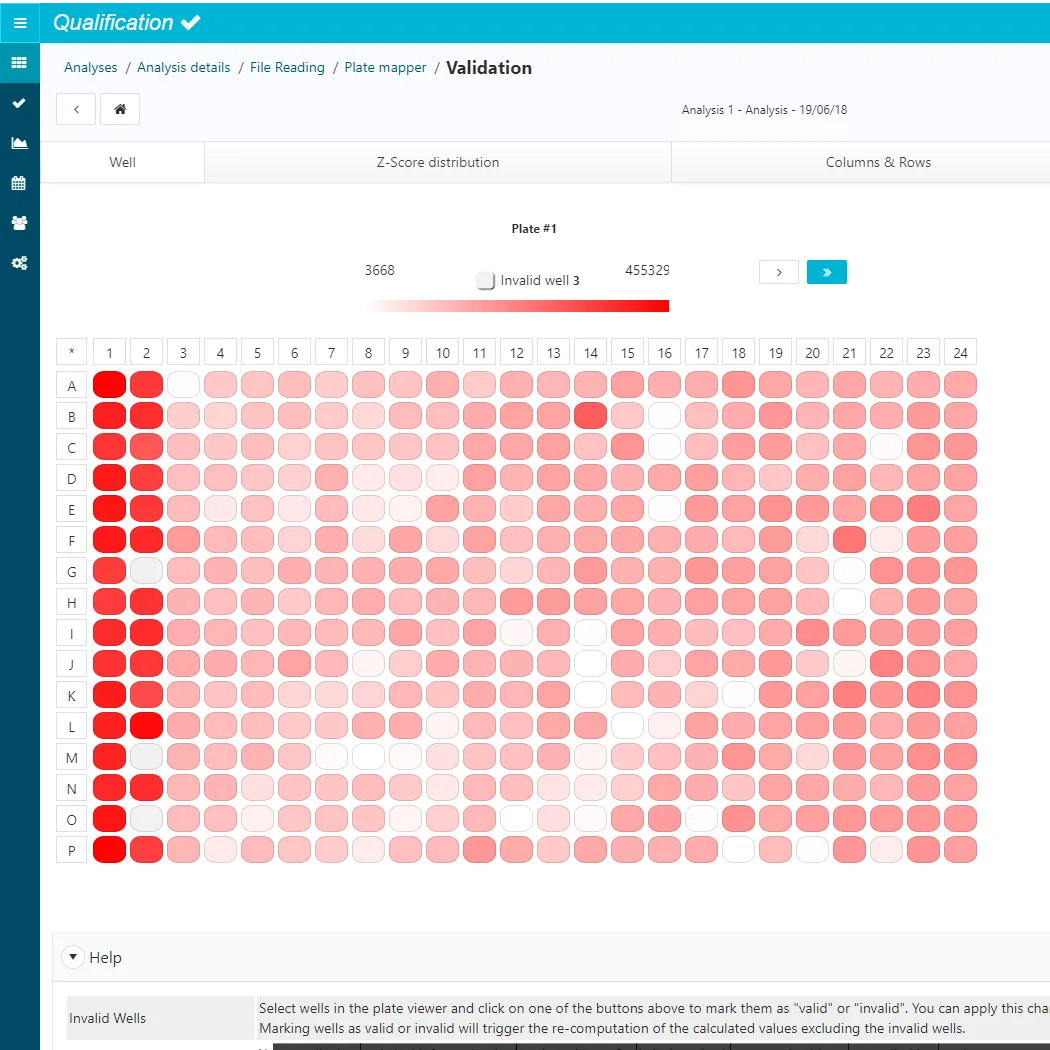
Task: Click the plate grid sidebar icon
Action: tap(19, 63)
